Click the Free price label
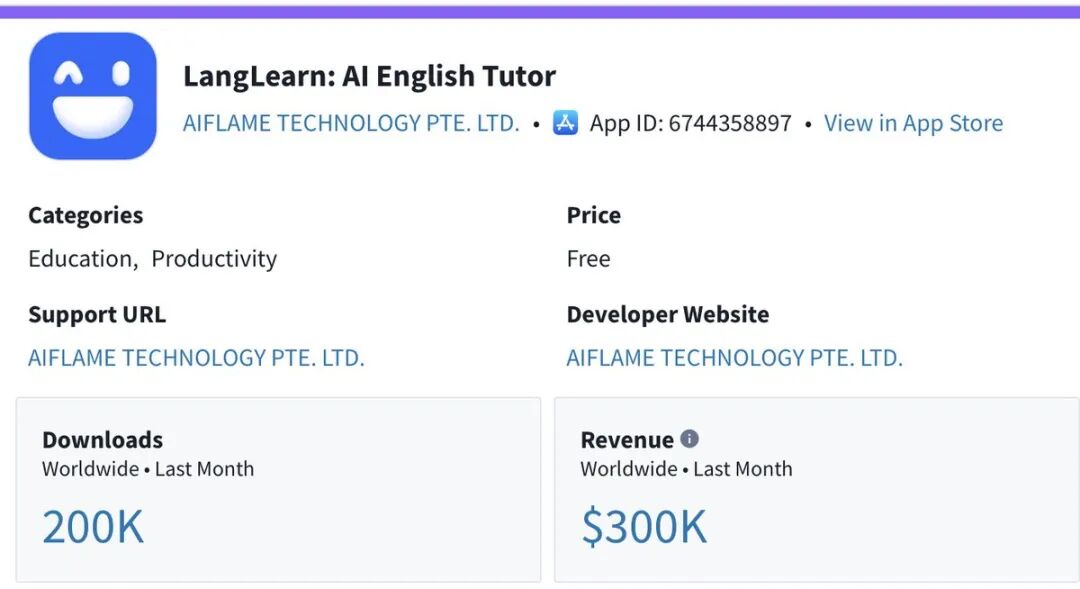Viewport: 1080px width, 589px height. coord(588,258)
